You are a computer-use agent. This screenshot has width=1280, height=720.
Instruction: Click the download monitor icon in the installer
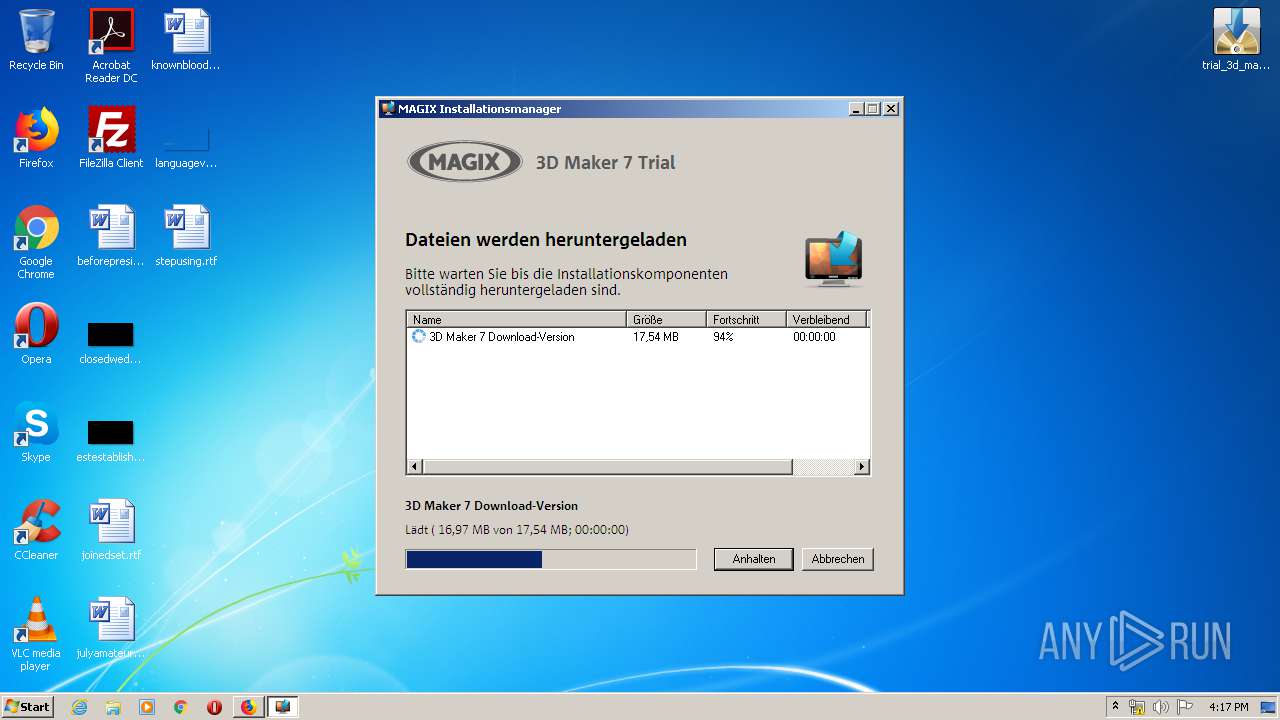(834, 259)
